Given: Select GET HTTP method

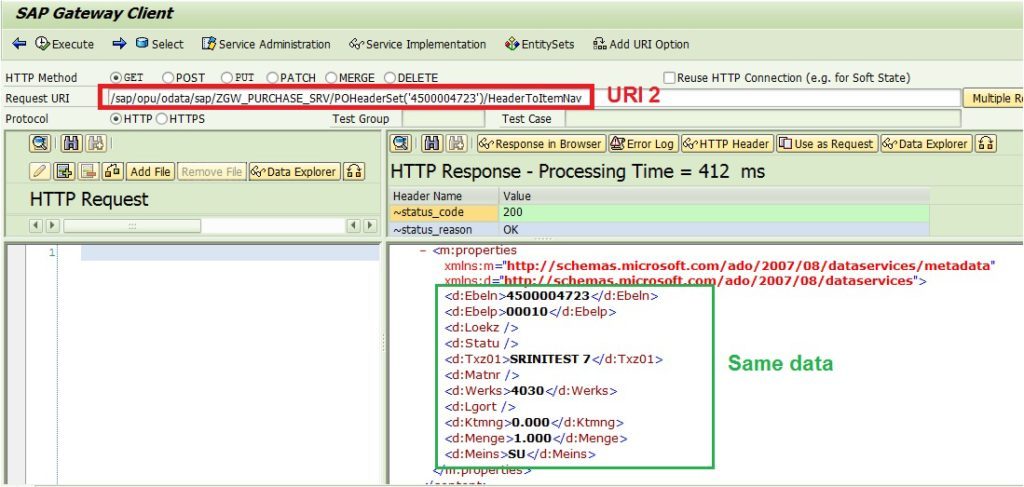Looking at the screenshot, I should tap(116, 78).
